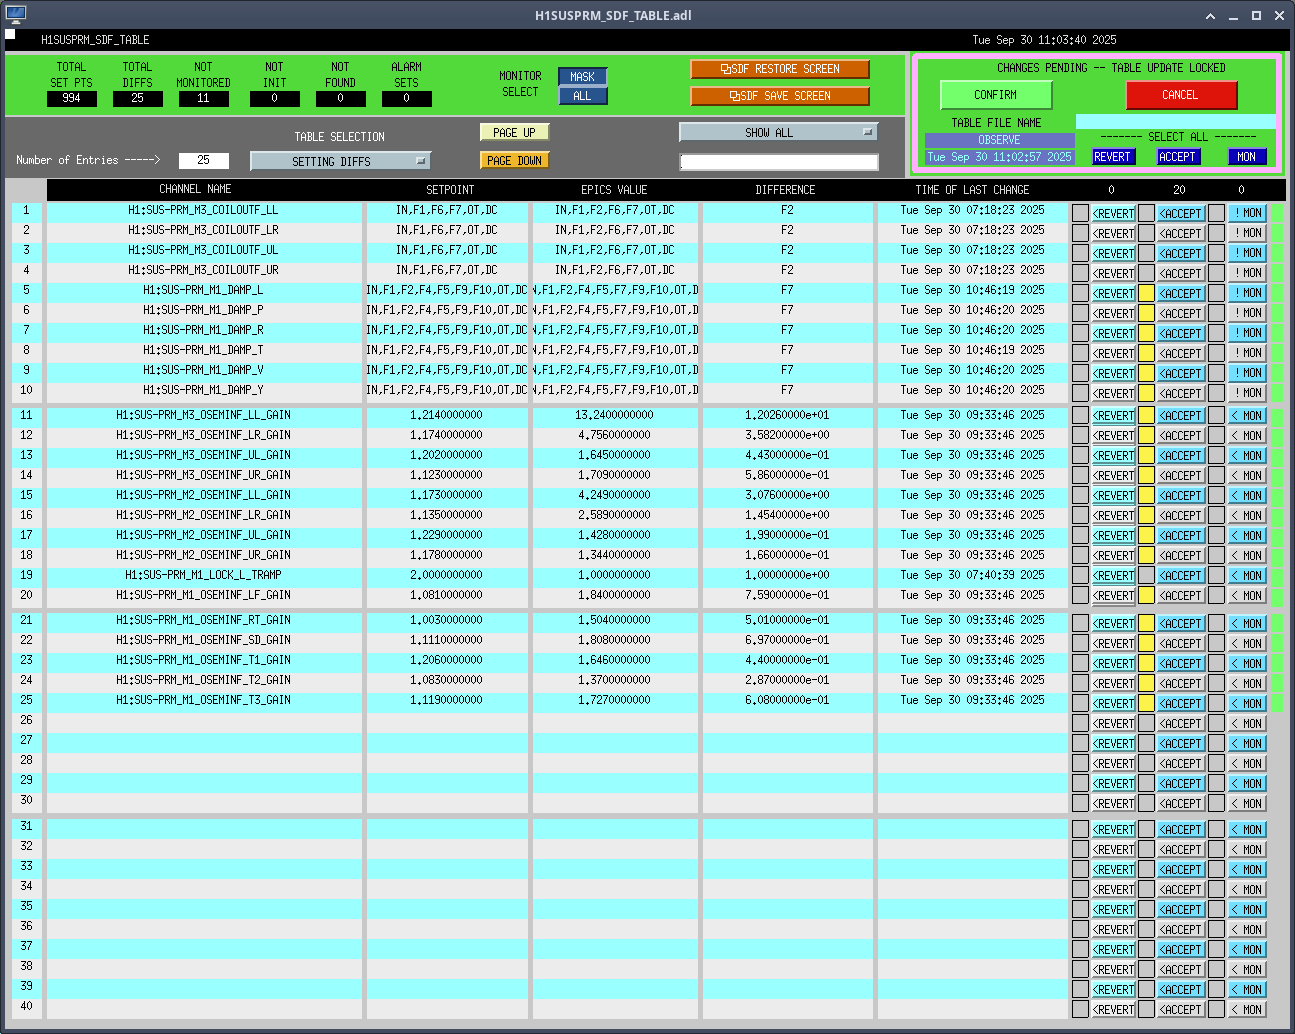
Task: Click the PAGE DOWN button
Action: tap(514, 160)
